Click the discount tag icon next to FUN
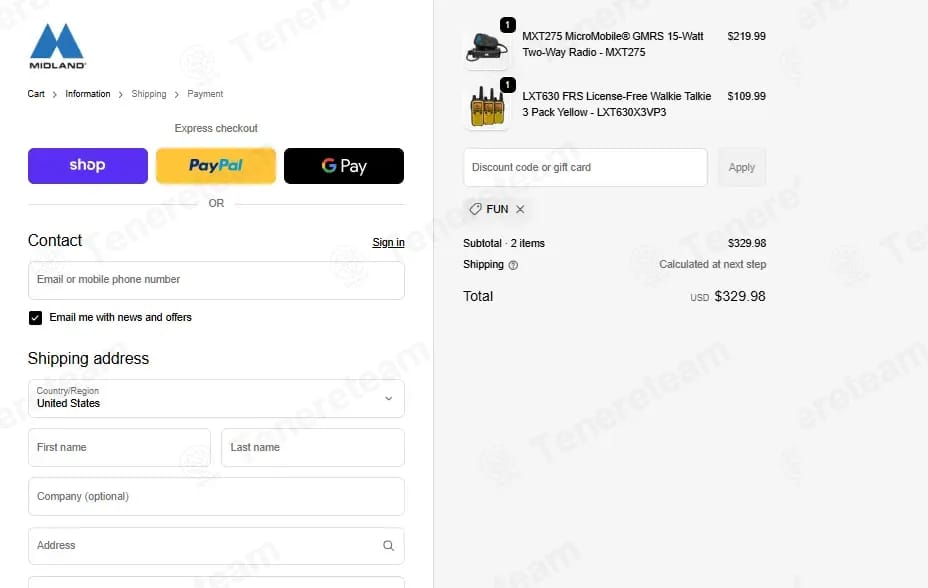928x588 pixels. point(475,209)
